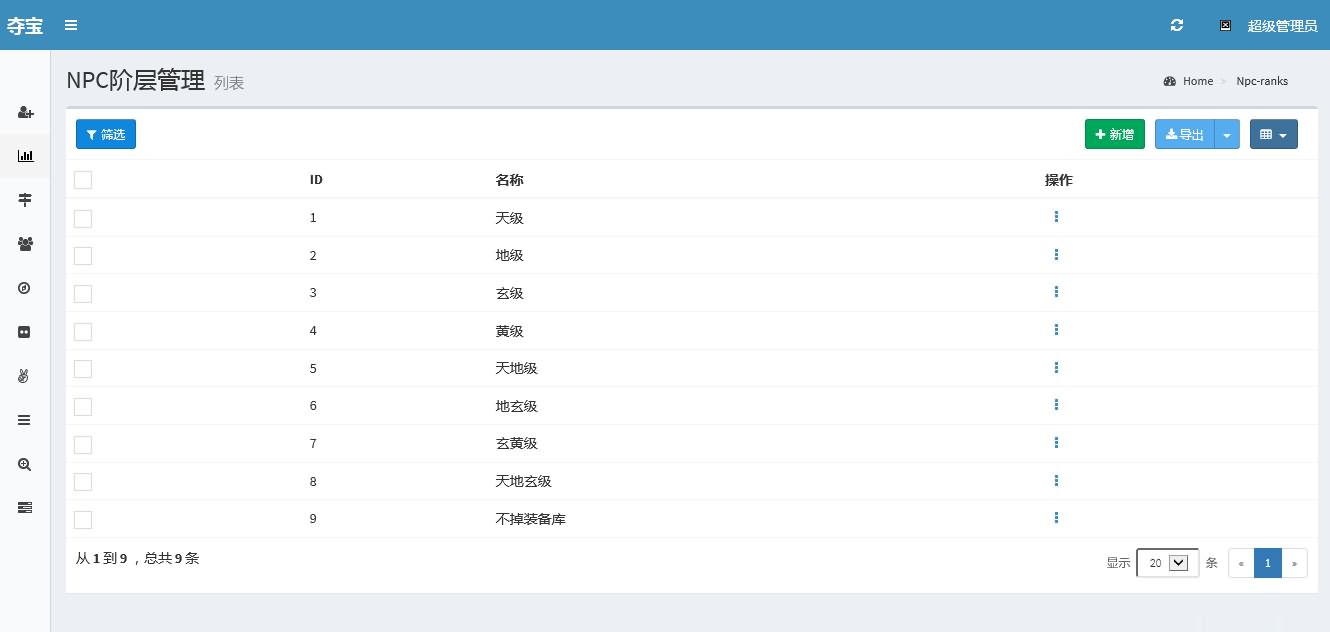The height and width of the screenshot is (632, 1330).
Task: Open the action menu for row 天级
Action: [x=1056, y=217]
